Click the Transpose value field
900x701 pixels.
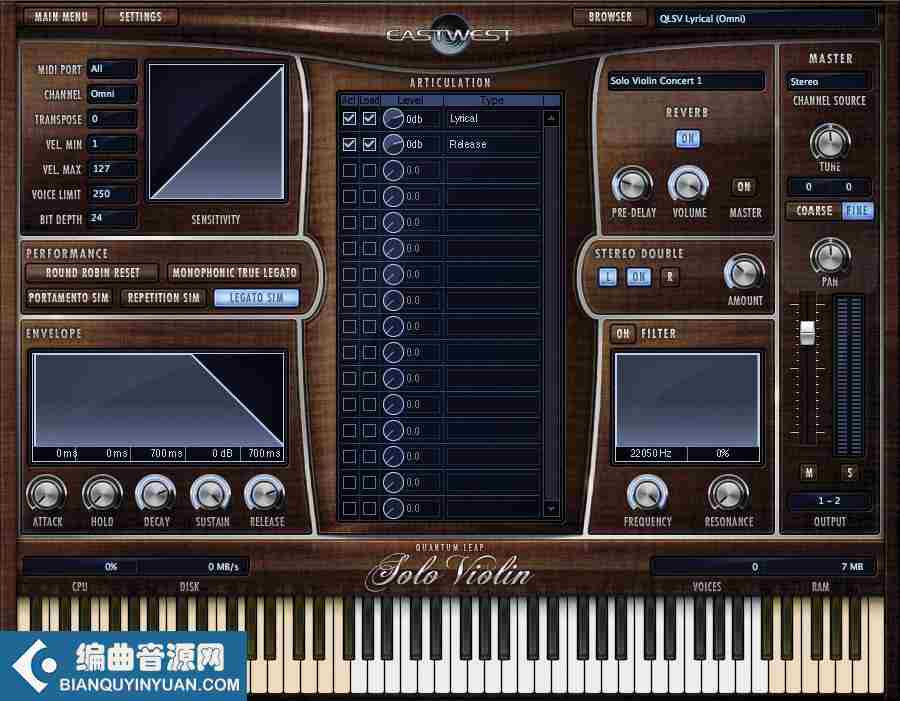point(112,119)
